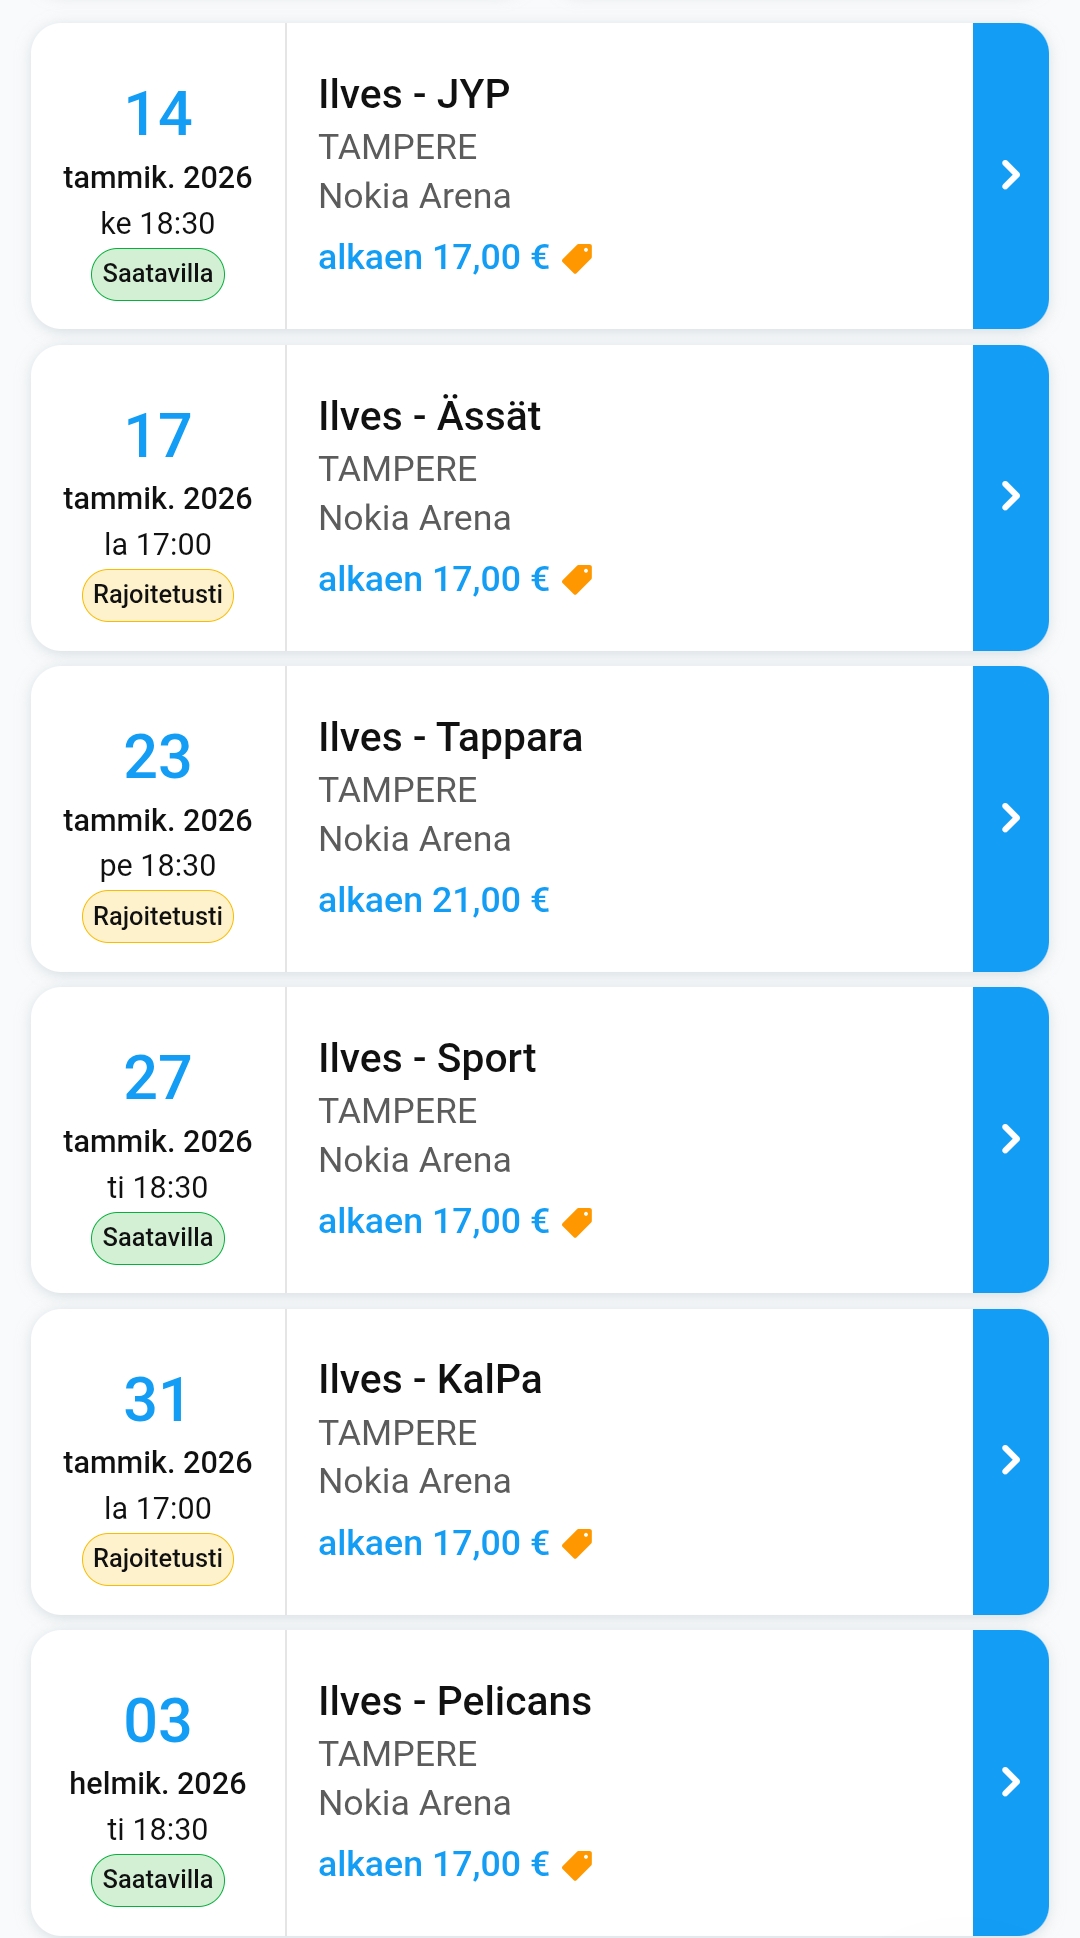
Task: Select Saatavilla badge on 14 tammik. game
Action: [x=158, y=274]
